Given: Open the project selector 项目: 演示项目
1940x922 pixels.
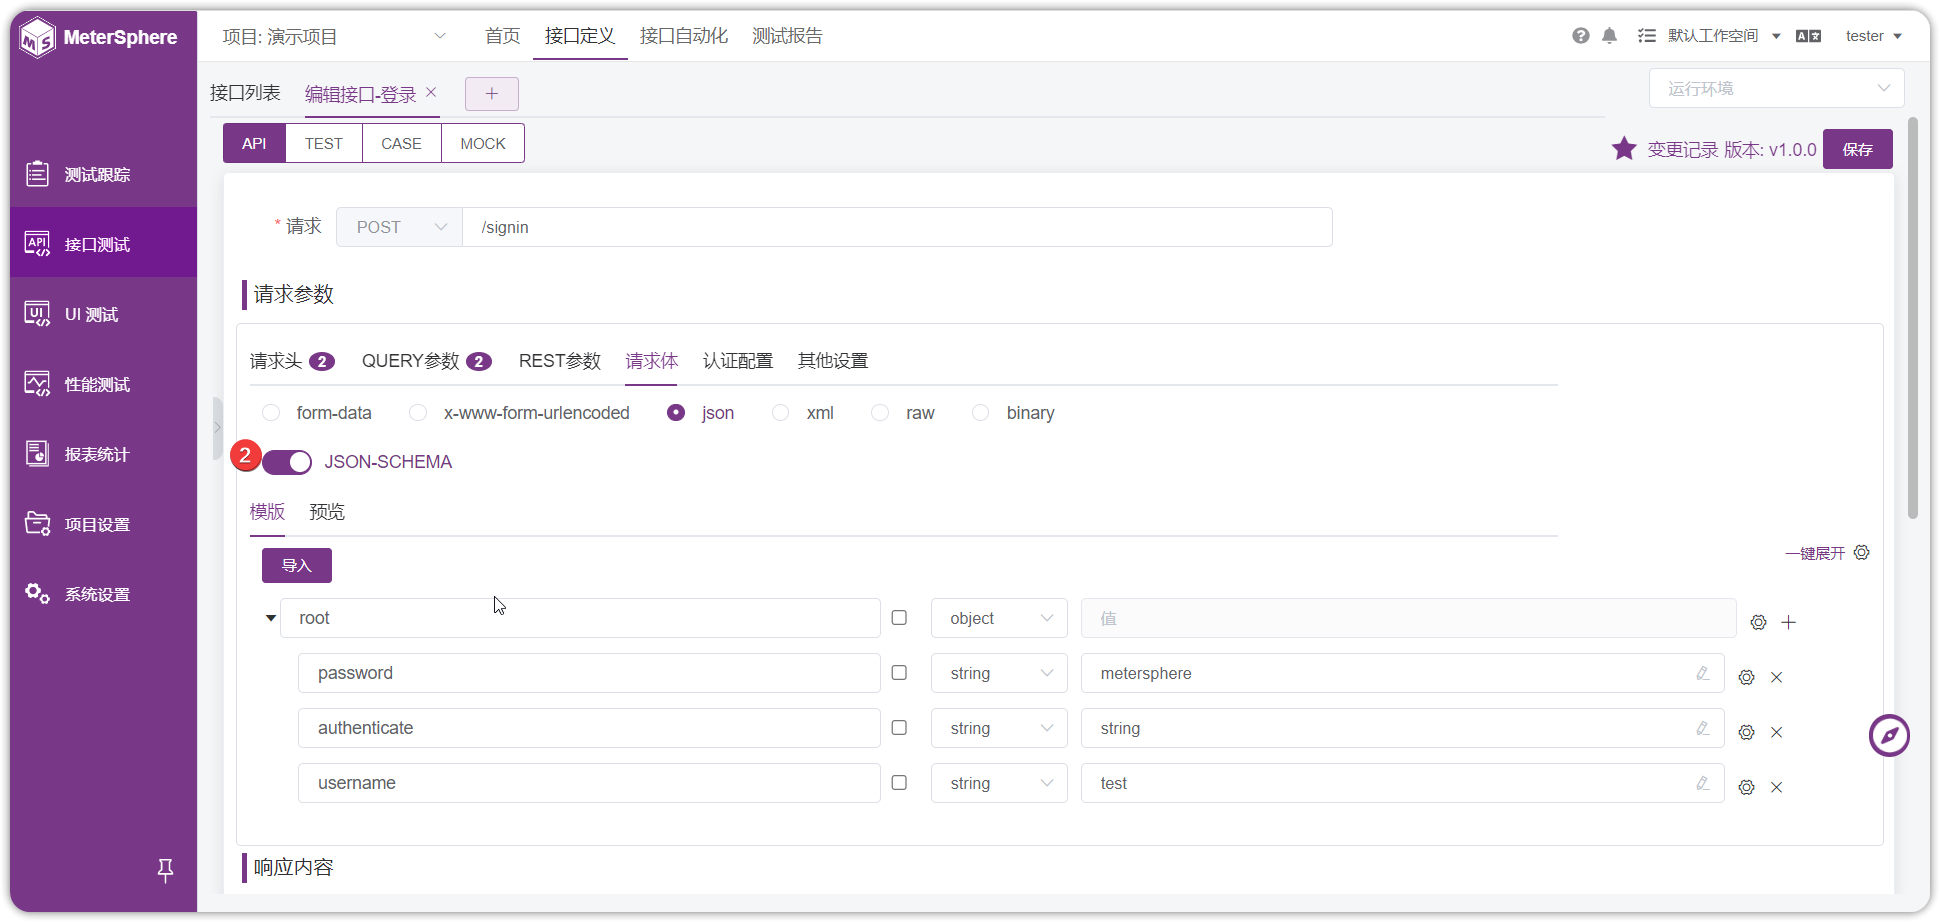Looking at the screenshot, I should pos(334,37).
